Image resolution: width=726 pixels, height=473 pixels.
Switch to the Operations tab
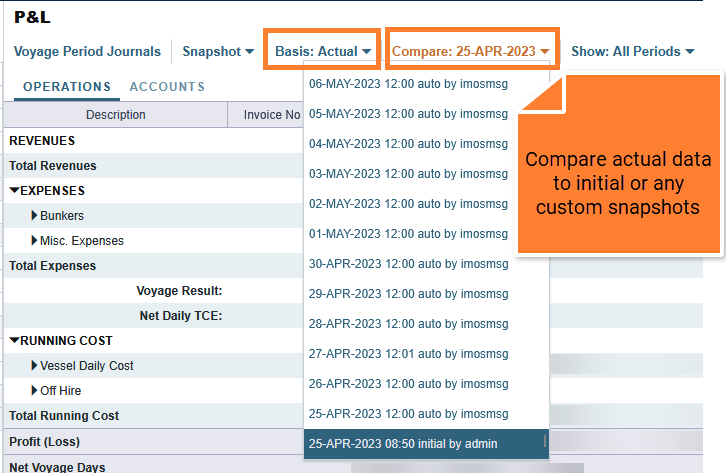point(67,87)
